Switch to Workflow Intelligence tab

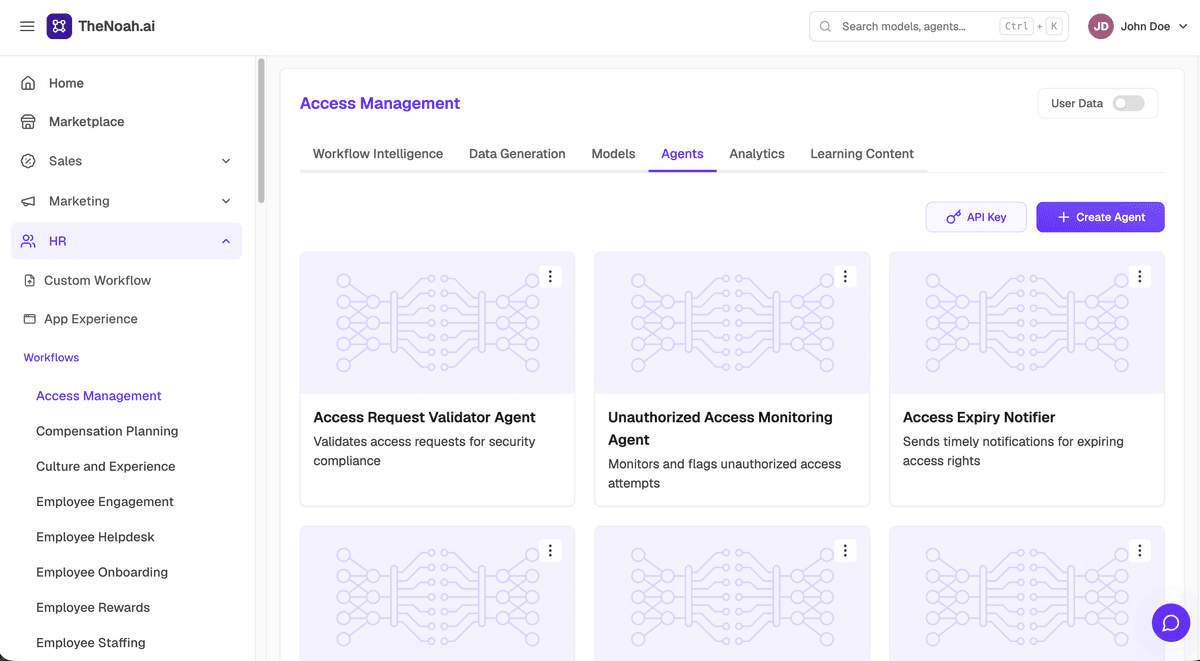click(378, 154)
